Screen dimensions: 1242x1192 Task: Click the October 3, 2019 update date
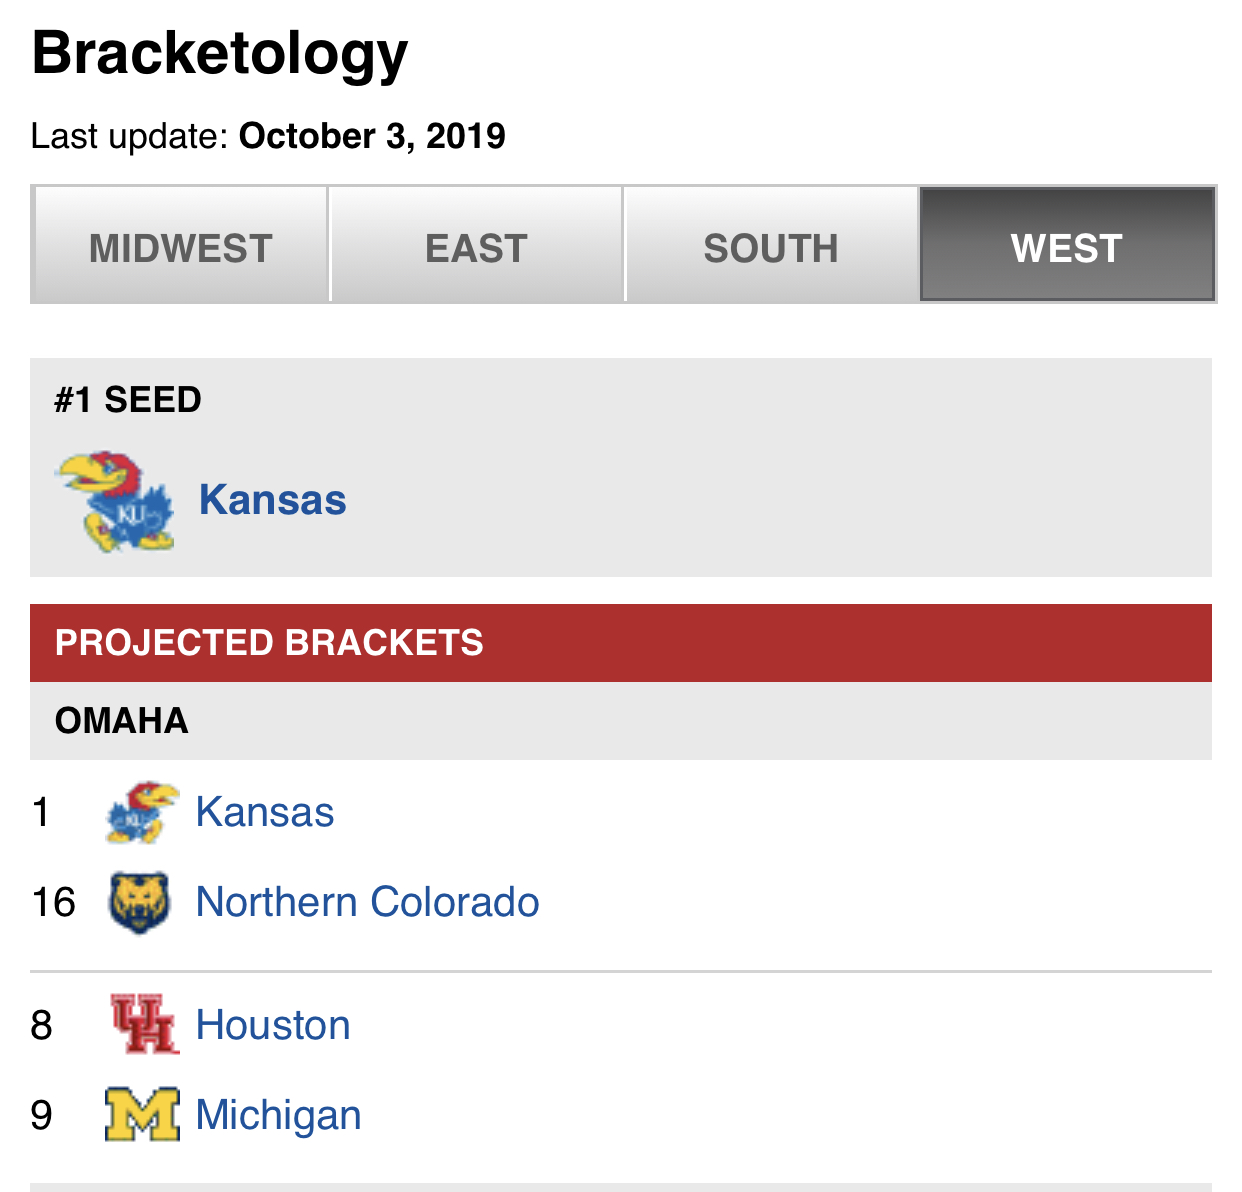pos(372,136)
